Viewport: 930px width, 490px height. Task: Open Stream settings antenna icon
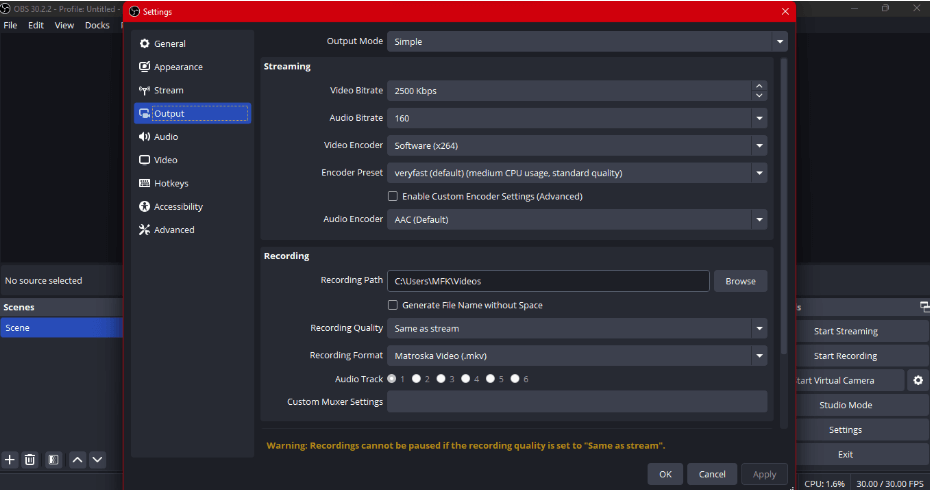144,90
